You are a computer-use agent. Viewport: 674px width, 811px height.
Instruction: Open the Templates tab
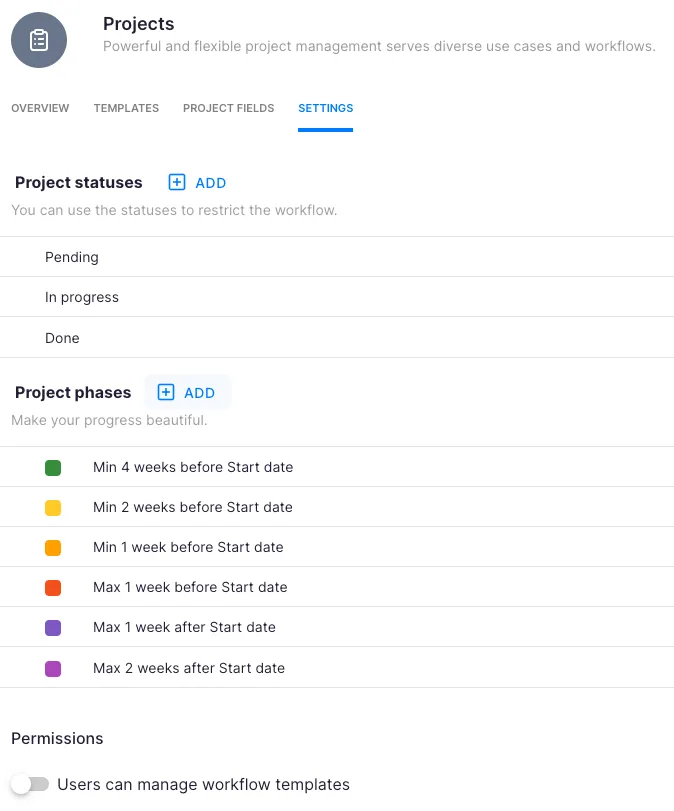(x=126, y=108)
